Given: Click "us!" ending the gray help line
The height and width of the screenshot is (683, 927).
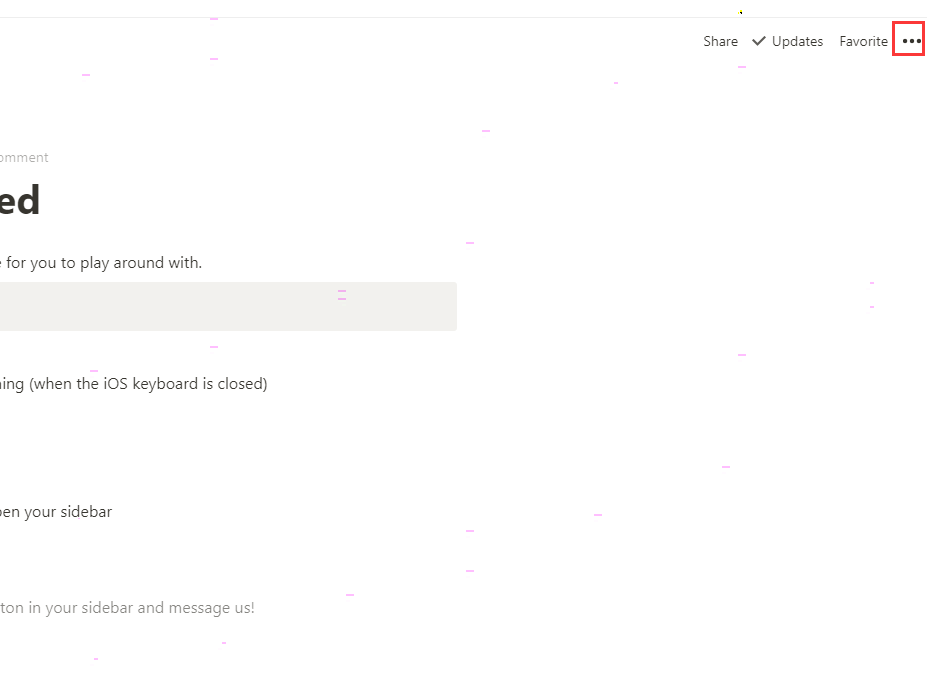Looking at the screenshot, I should coord(243,607).
